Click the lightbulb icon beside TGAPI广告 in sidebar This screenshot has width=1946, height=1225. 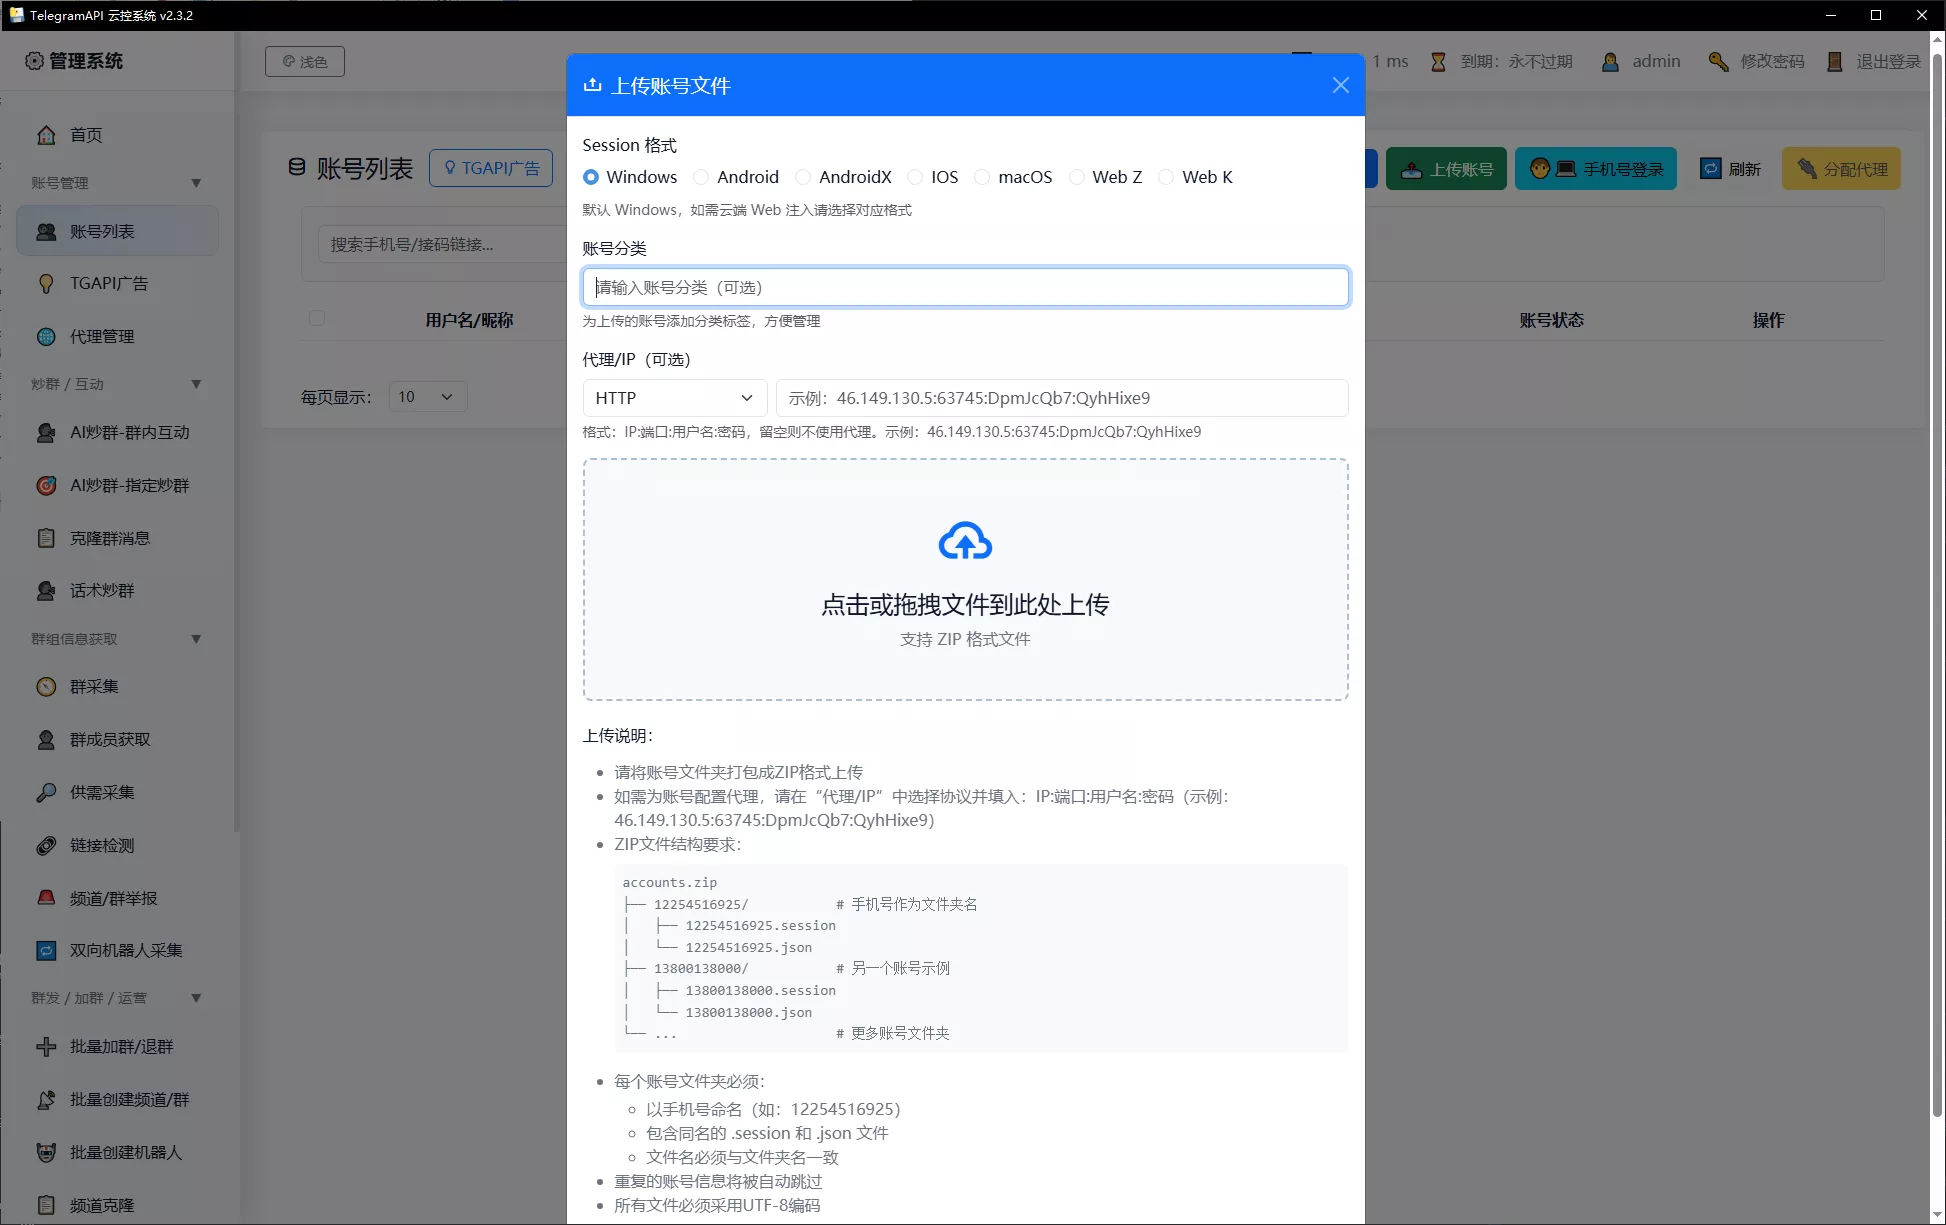click(x=46, y=283)
